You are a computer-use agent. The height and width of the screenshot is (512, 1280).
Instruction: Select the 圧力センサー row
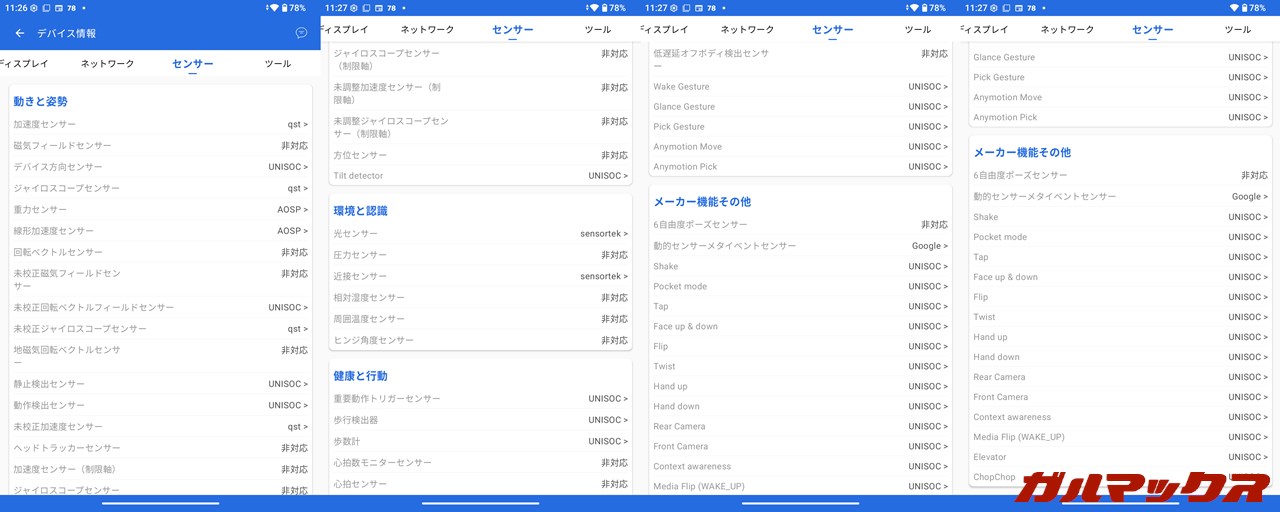(480, 255)
